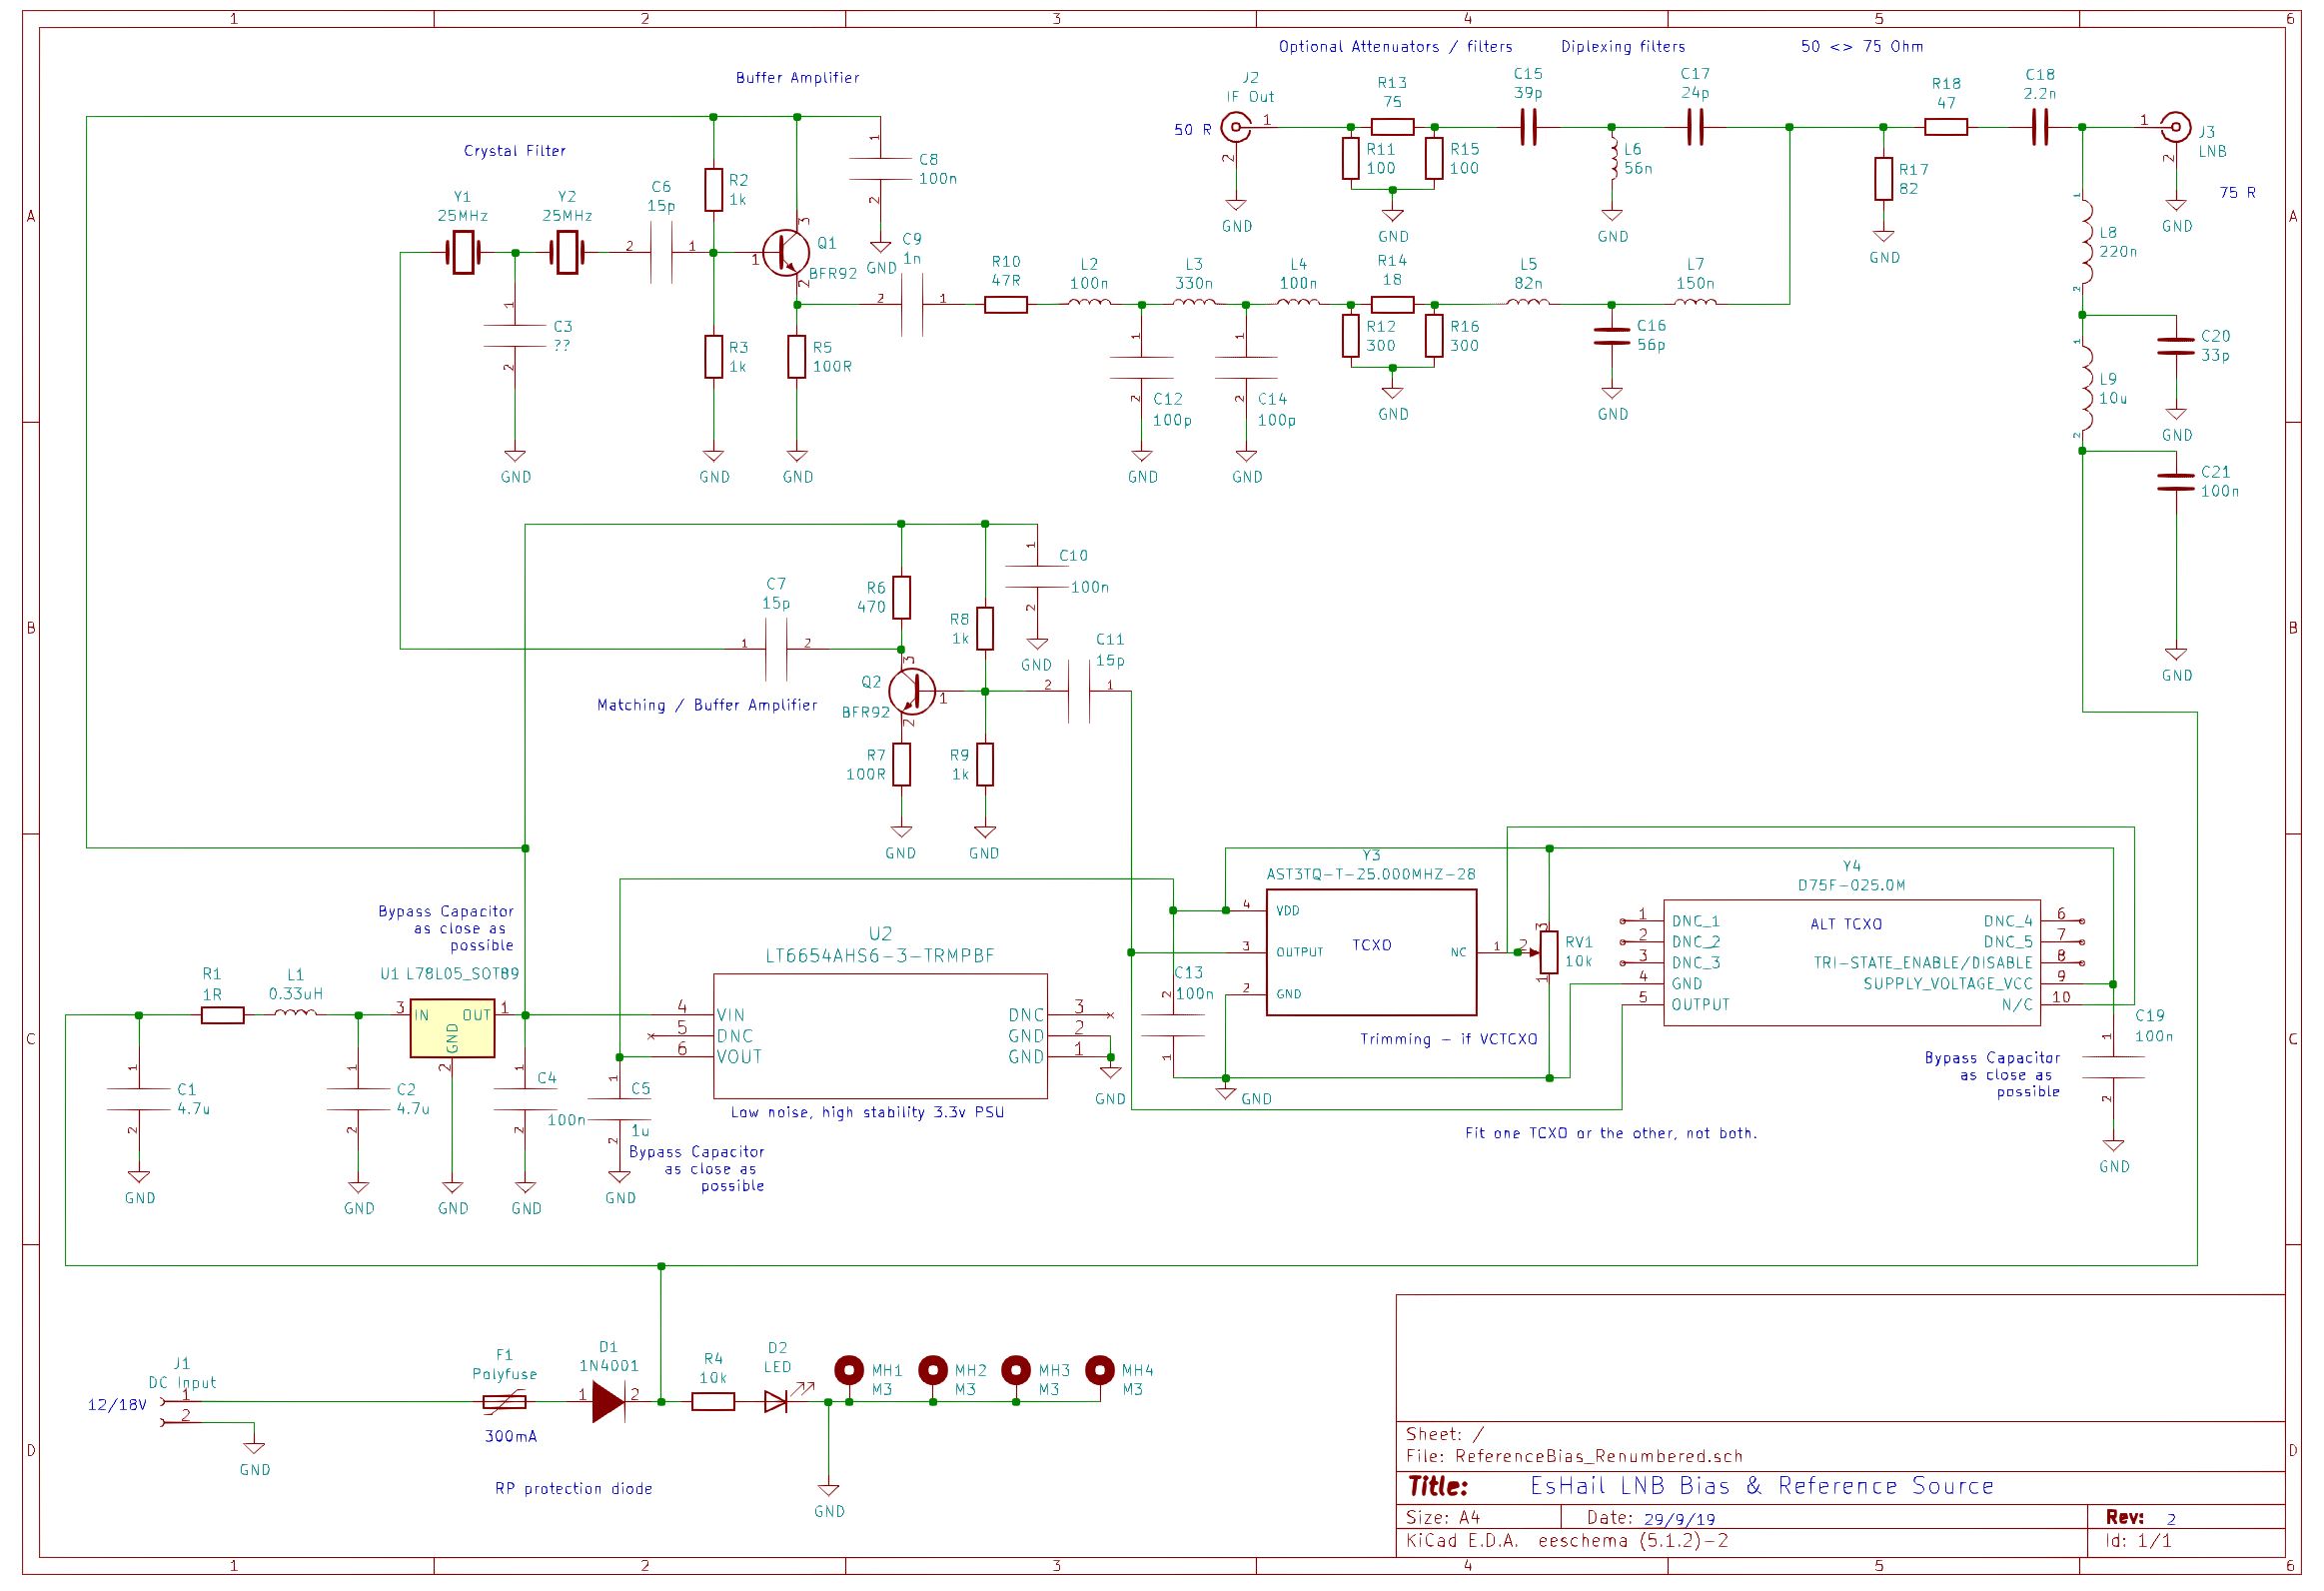The height and width of the screenshot is (1591, 2324).
Task: Select the U2 LT6654AHS6-3-TRMPBF block
Action: (x=880, y=1036)
